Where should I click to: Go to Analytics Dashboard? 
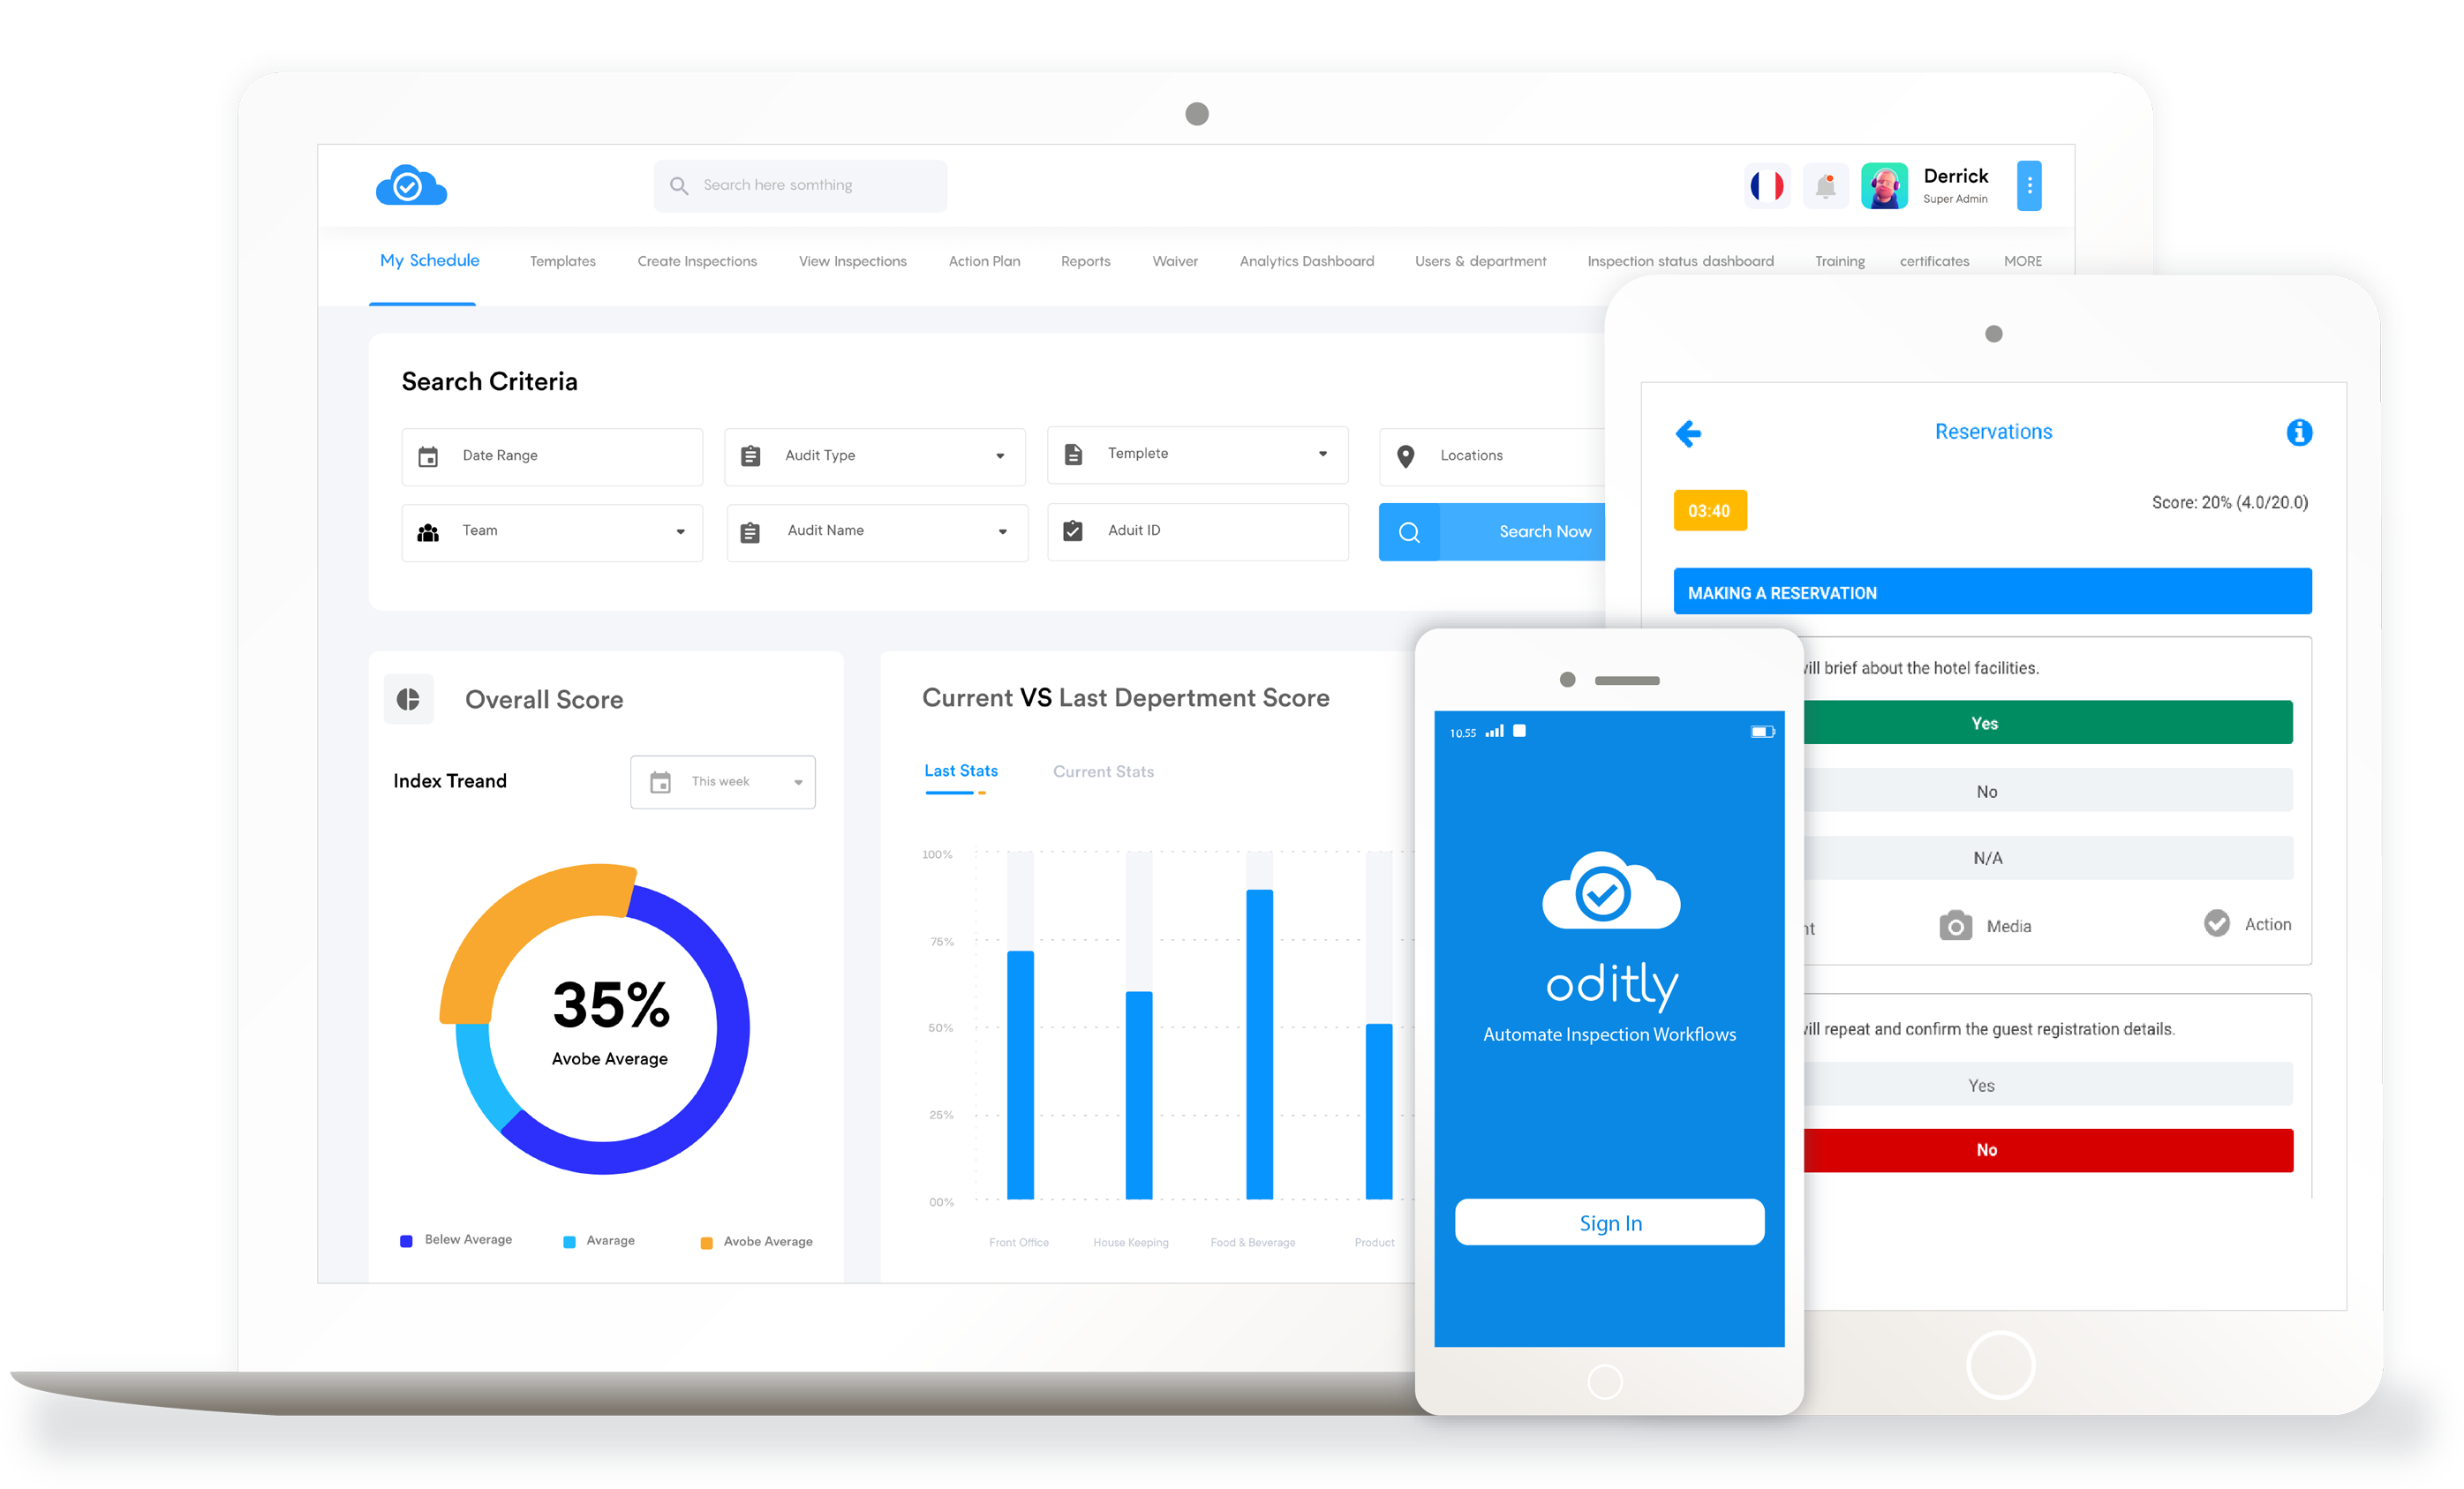pos(1306,261)
